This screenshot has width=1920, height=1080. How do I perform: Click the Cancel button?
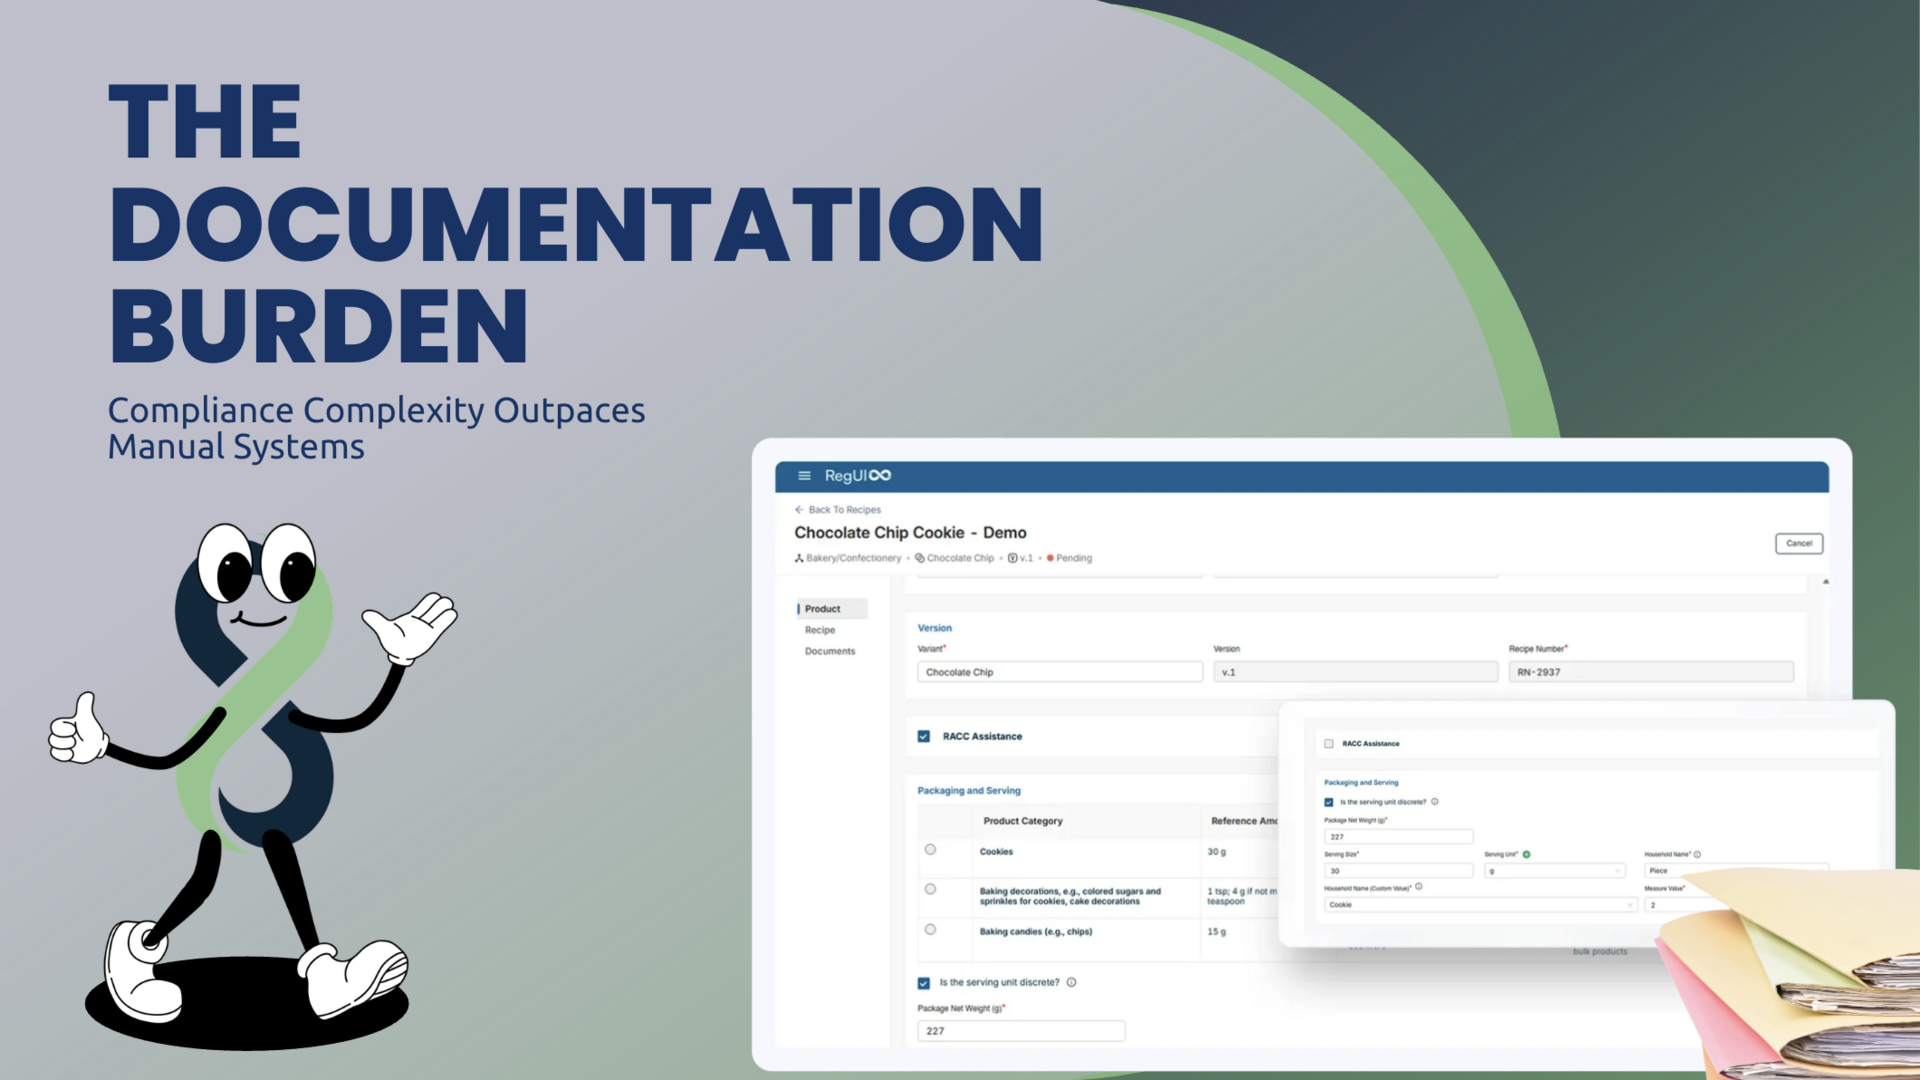pyautogui.click(x=1799, y=543)
